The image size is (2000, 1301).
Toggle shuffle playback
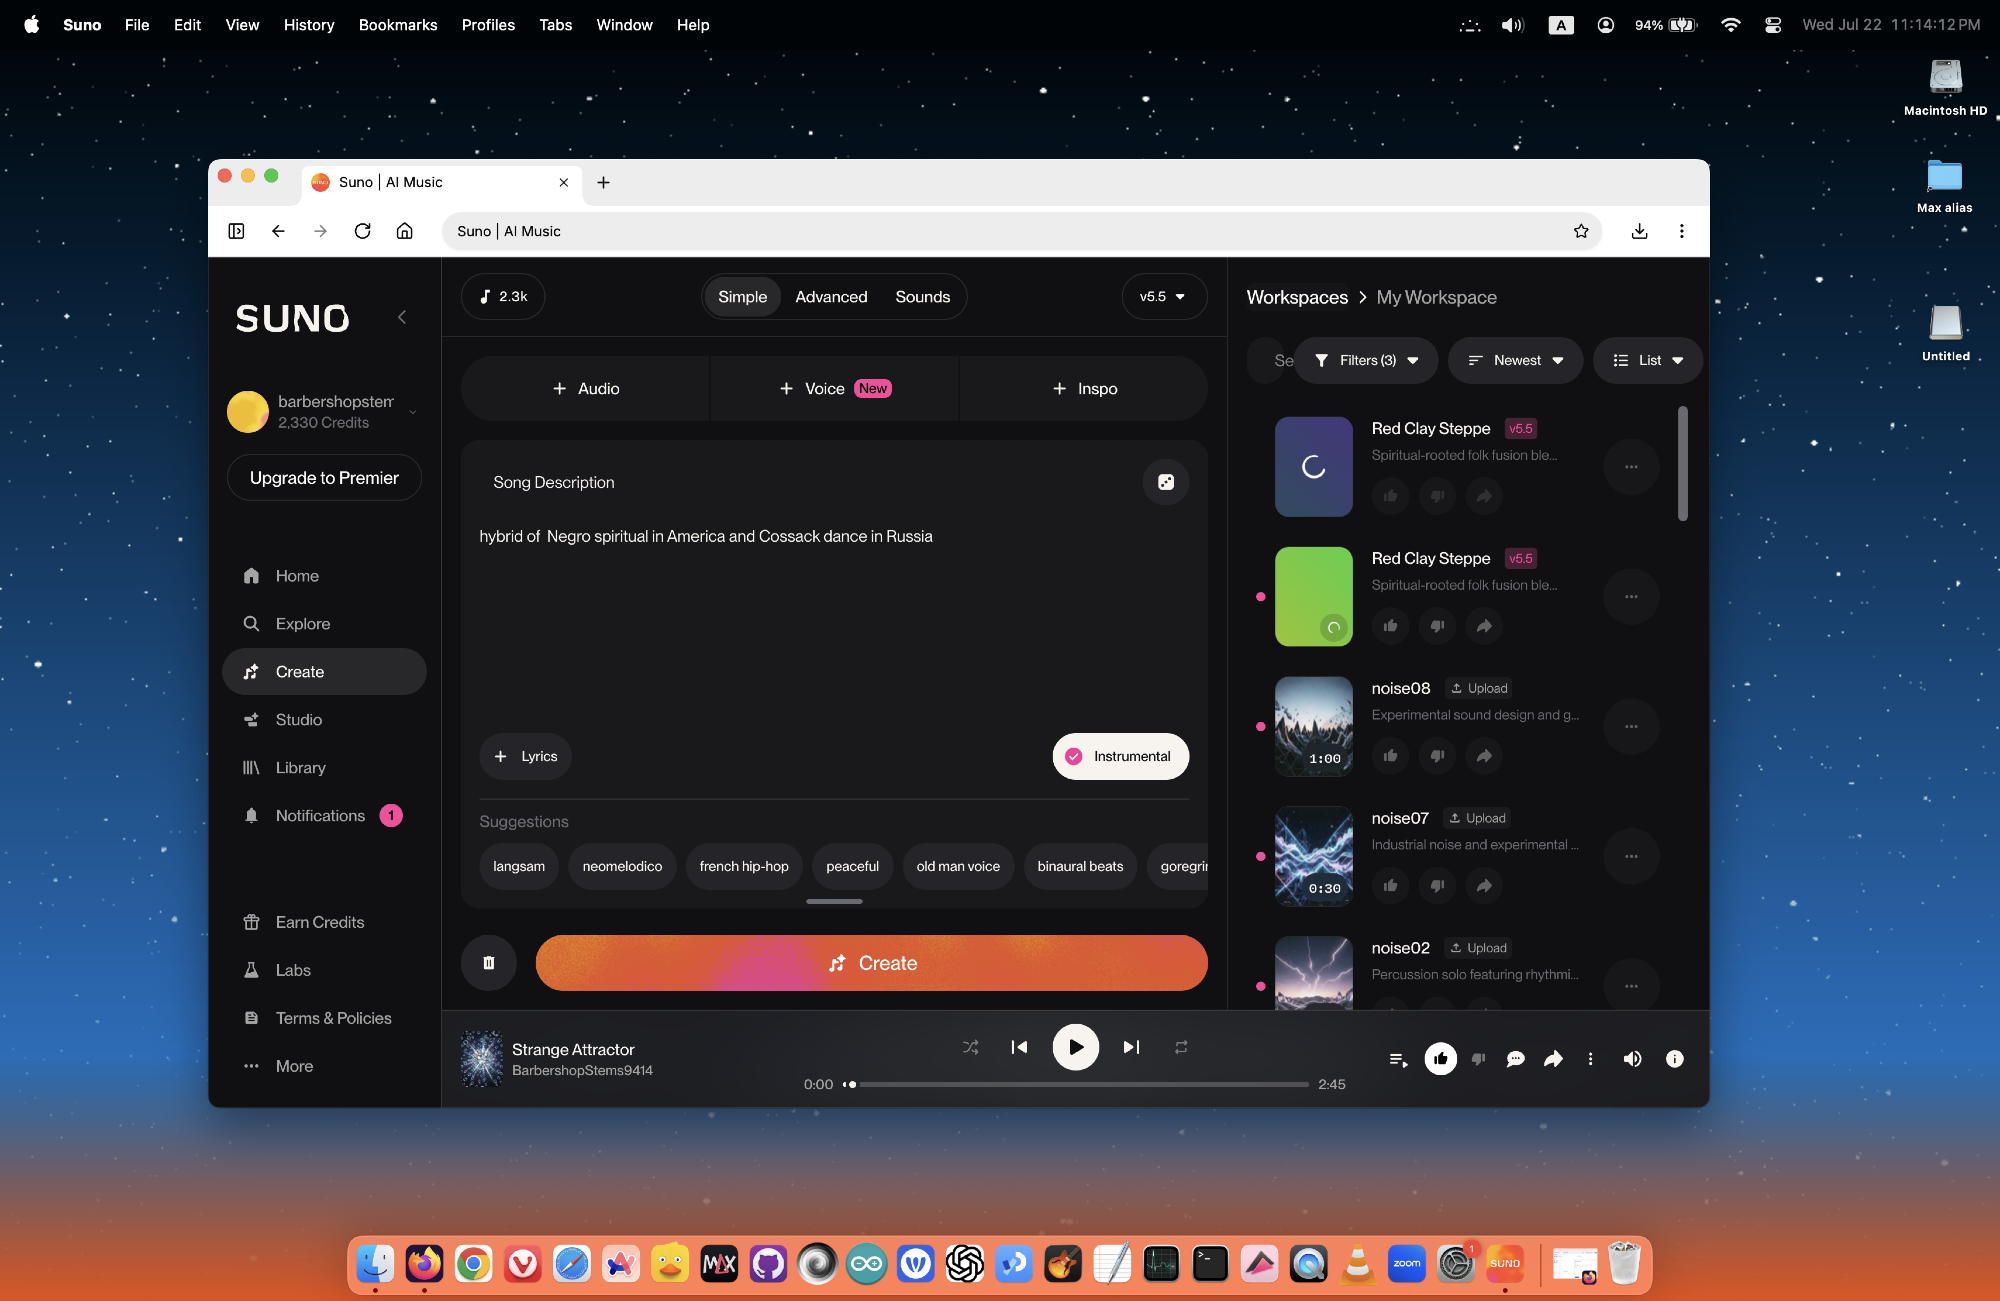970,1047
